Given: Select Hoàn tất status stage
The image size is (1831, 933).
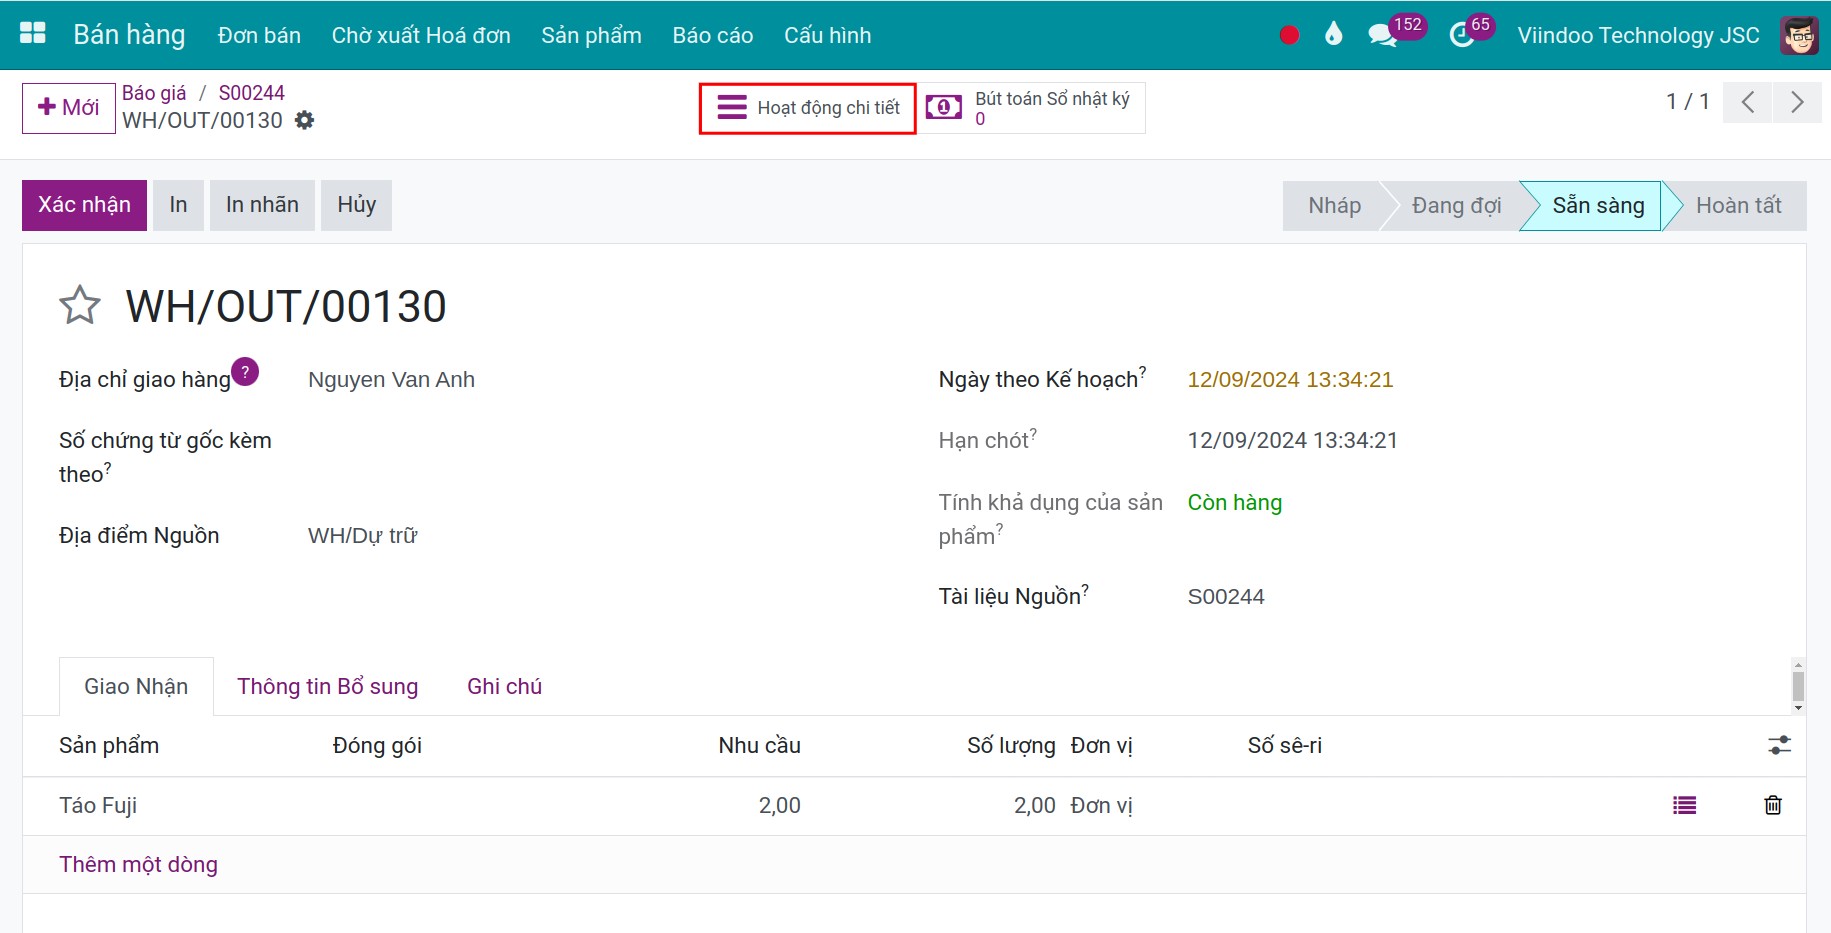Looking at the screenshot, I should click(1738, 206).
